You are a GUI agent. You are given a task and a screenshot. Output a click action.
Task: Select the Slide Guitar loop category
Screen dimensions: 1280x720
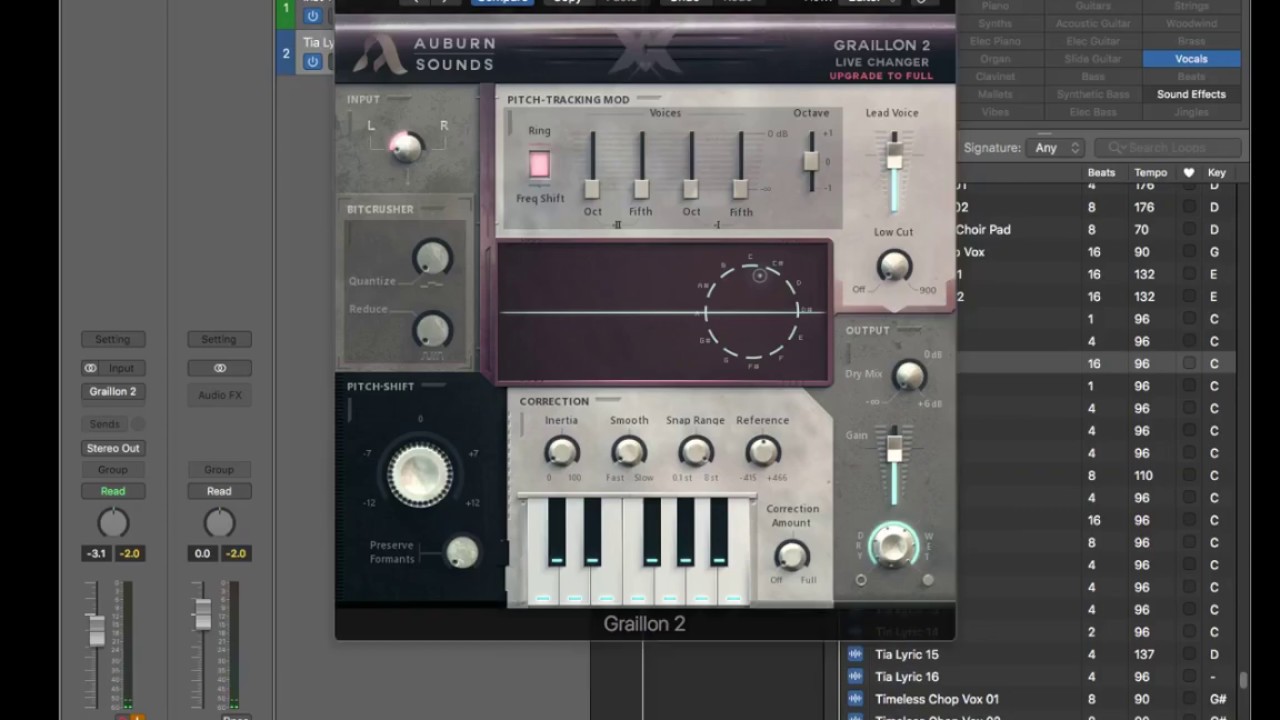coord(1093,59)
